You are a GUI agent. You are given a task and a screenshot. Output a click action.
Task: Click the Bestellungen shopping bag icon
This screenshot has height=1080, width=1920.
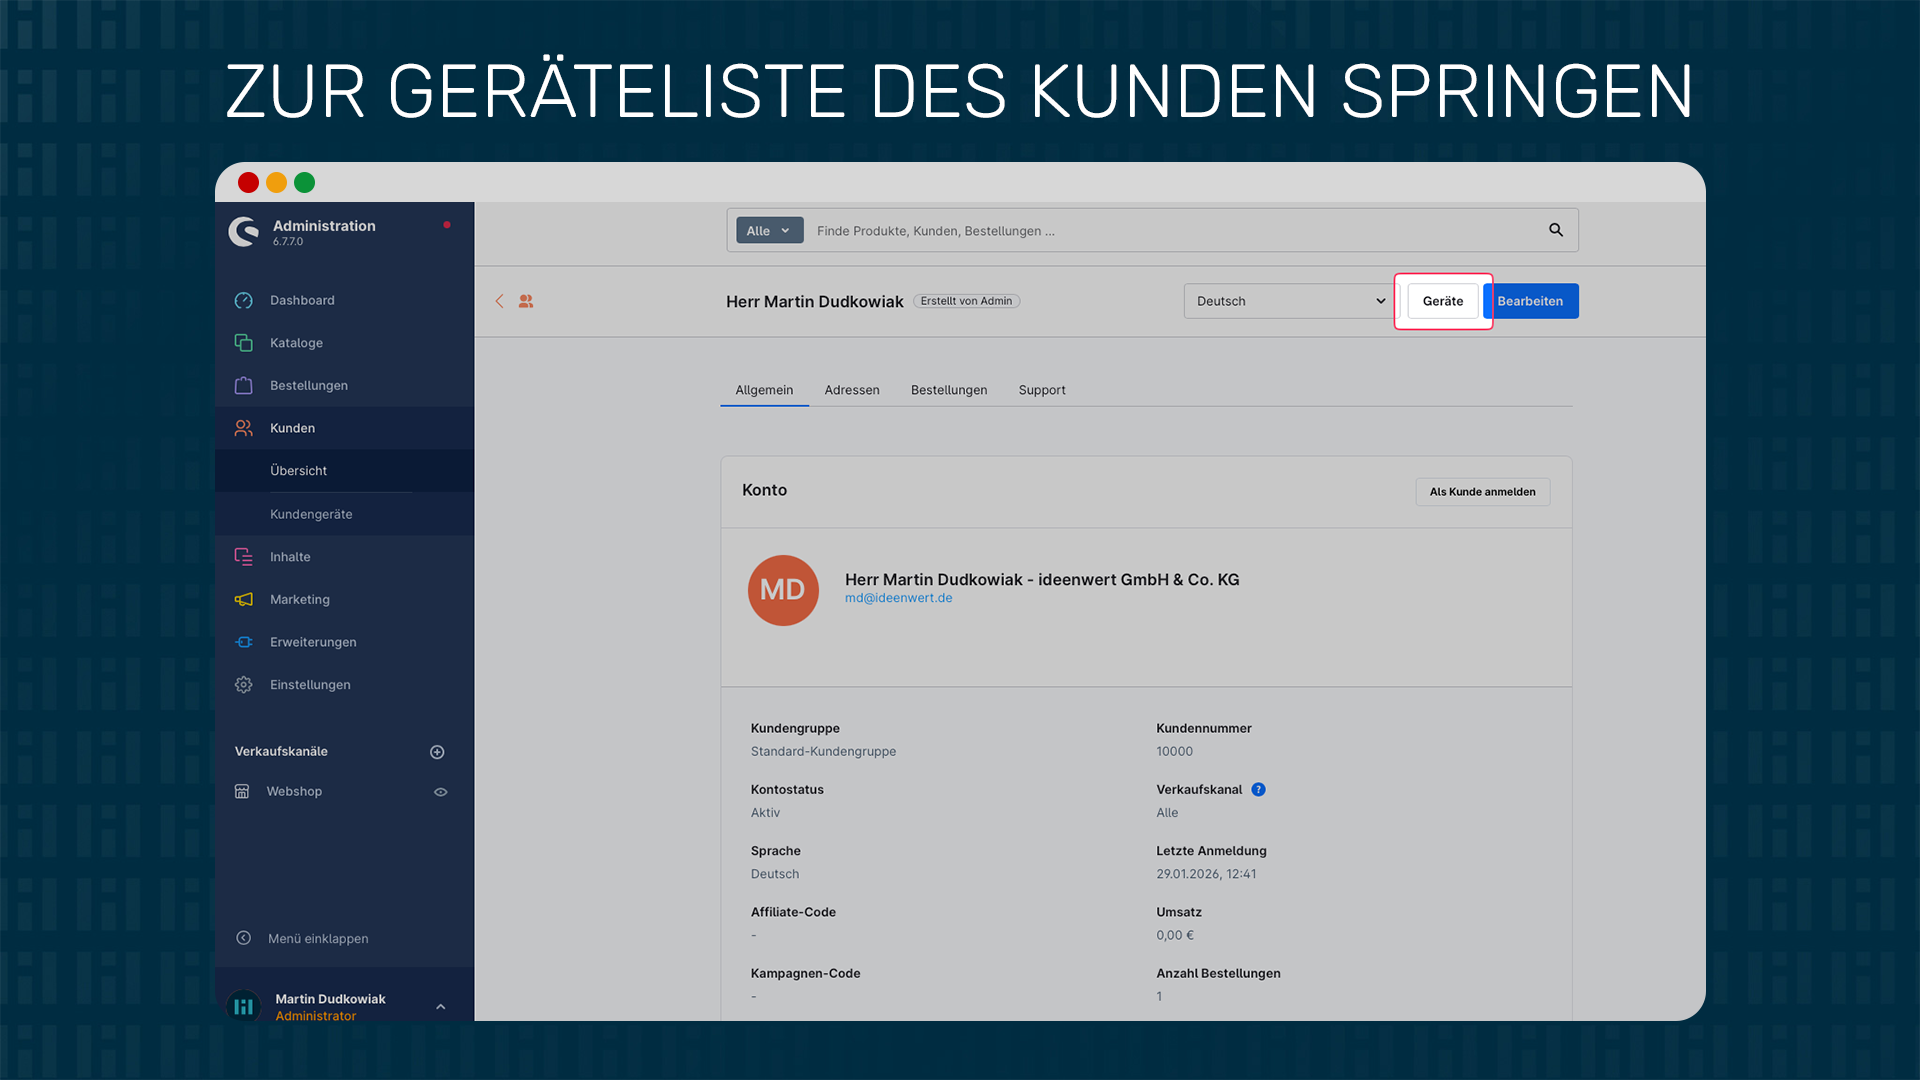click(243, 386)
